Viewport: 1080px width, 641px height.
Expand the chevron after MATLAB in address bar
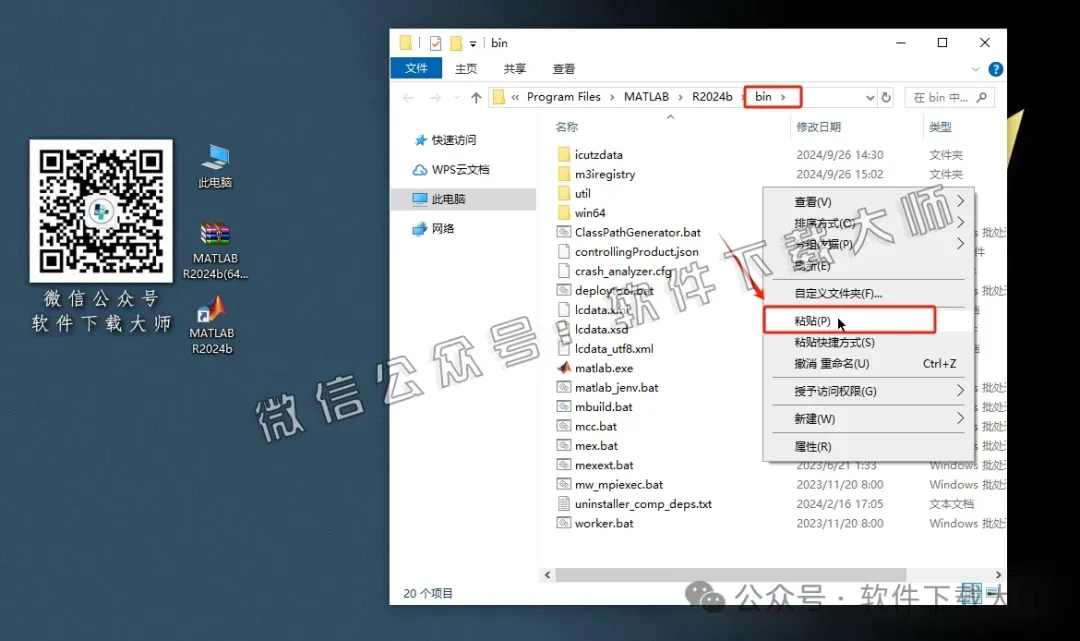[x=681, y=97]
